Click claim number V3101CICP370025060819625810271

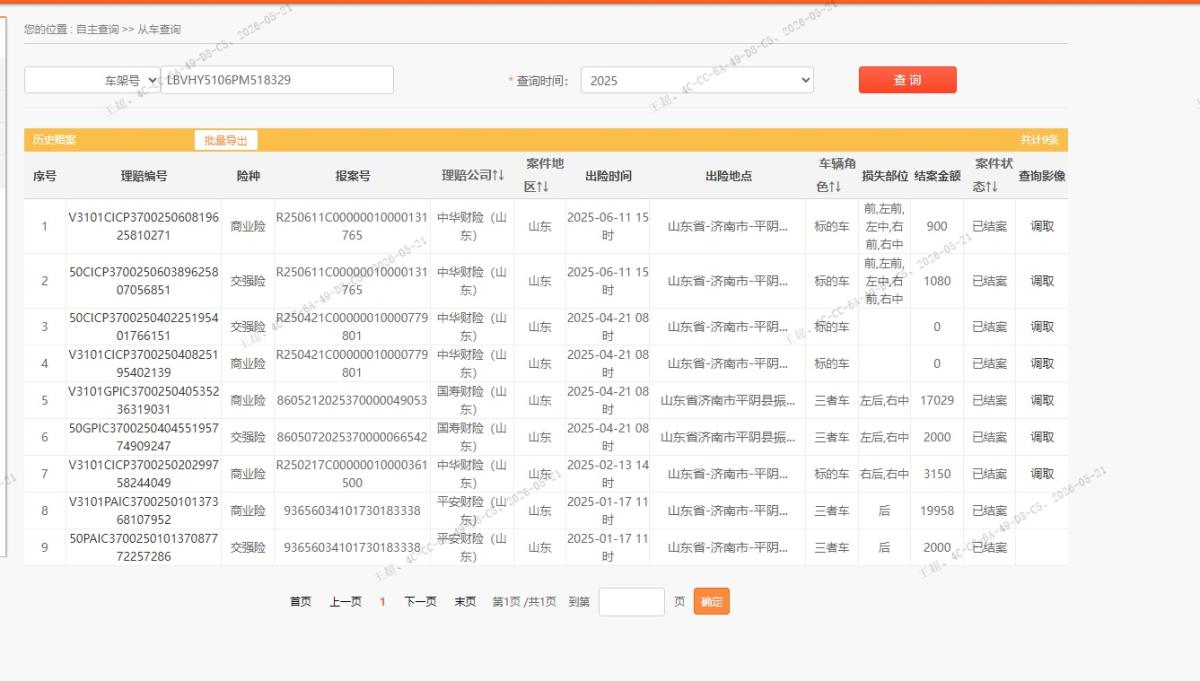click(x=144, y=226)
